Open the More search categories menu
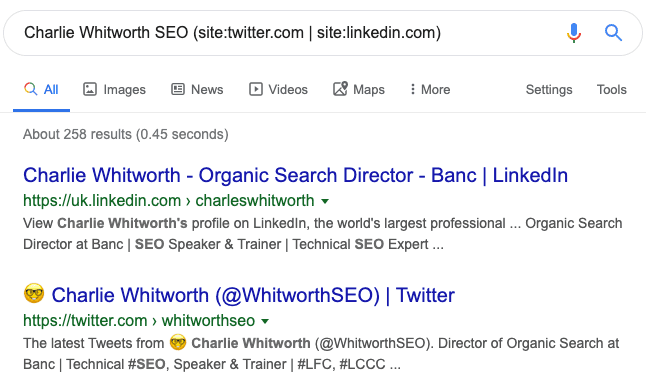The height and width of the screenshot is (383, 646). pyautogui.click(x=430, y=89)
